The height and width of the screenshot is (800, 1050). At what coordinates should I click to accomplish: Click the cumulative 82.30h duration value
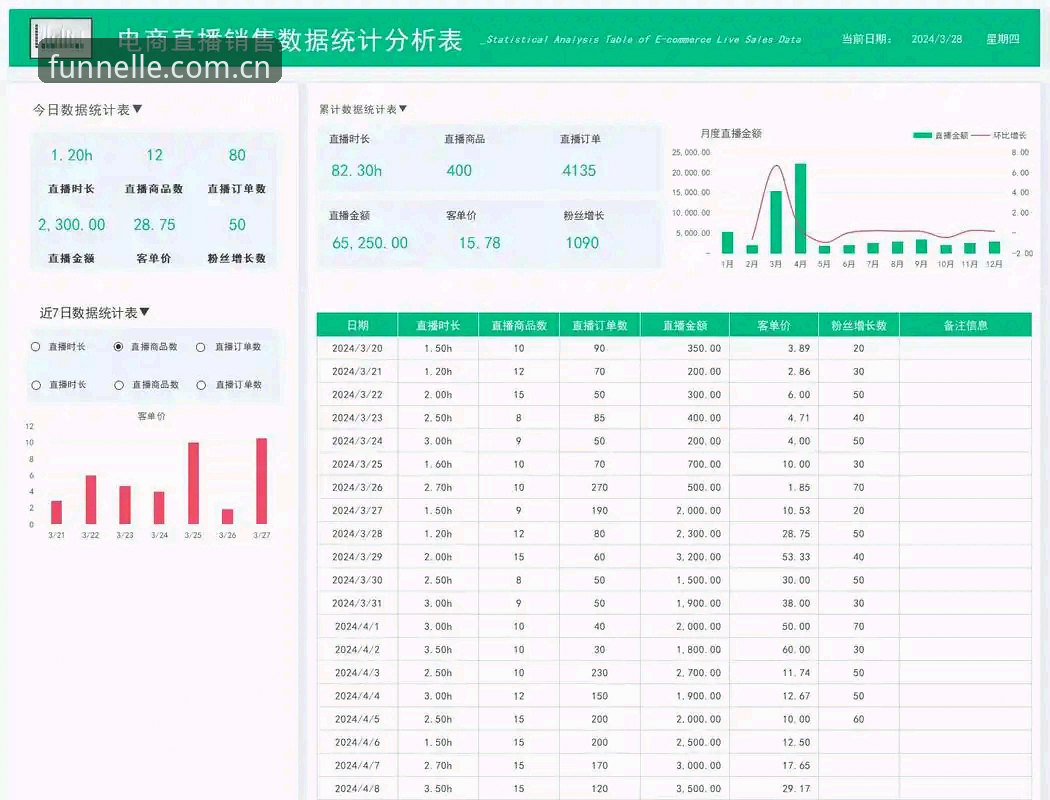[x=356, y=171]
